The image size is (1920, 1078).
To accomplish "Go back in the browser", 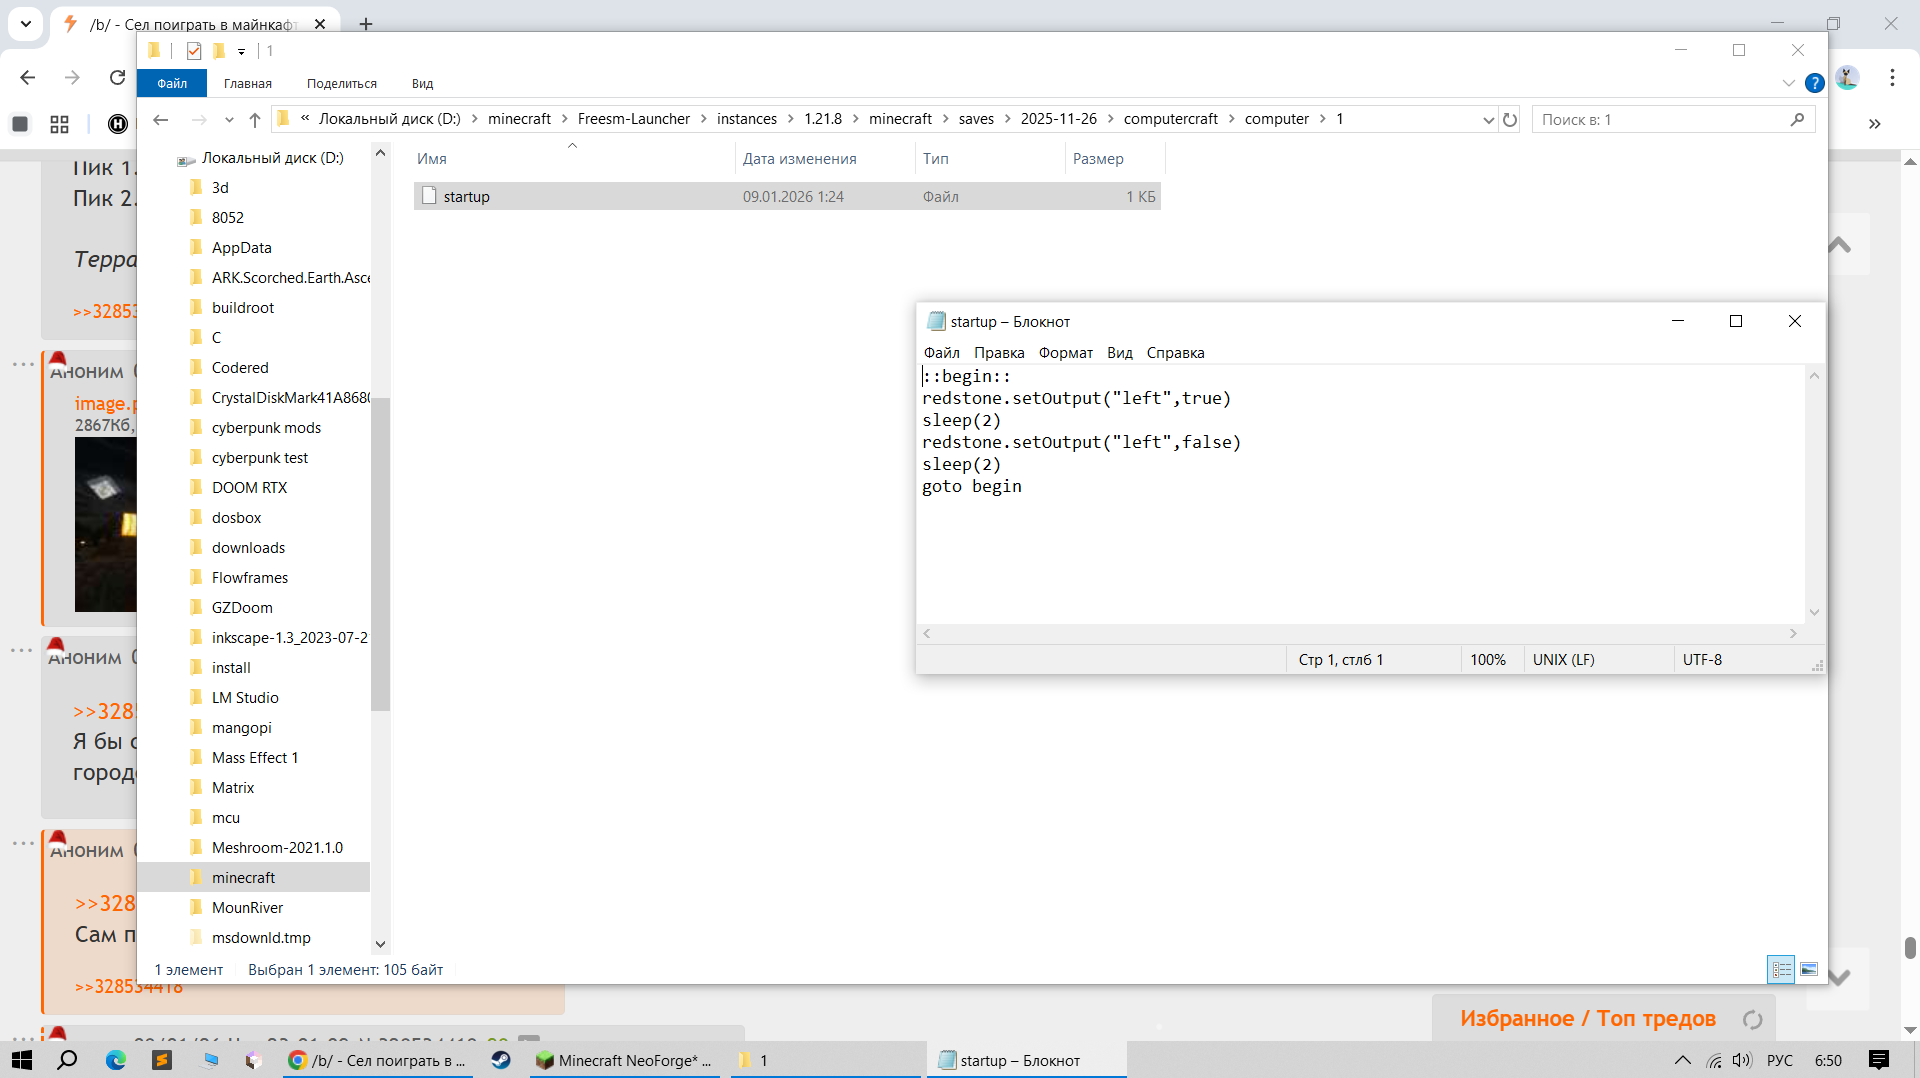I will point(28,77).
